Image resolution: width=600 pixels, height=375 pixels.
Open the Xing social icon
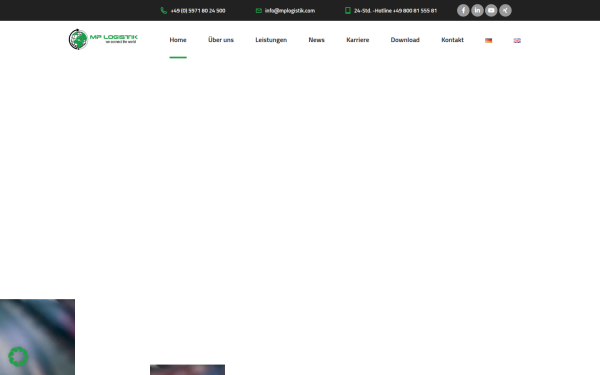pos(505,10)
